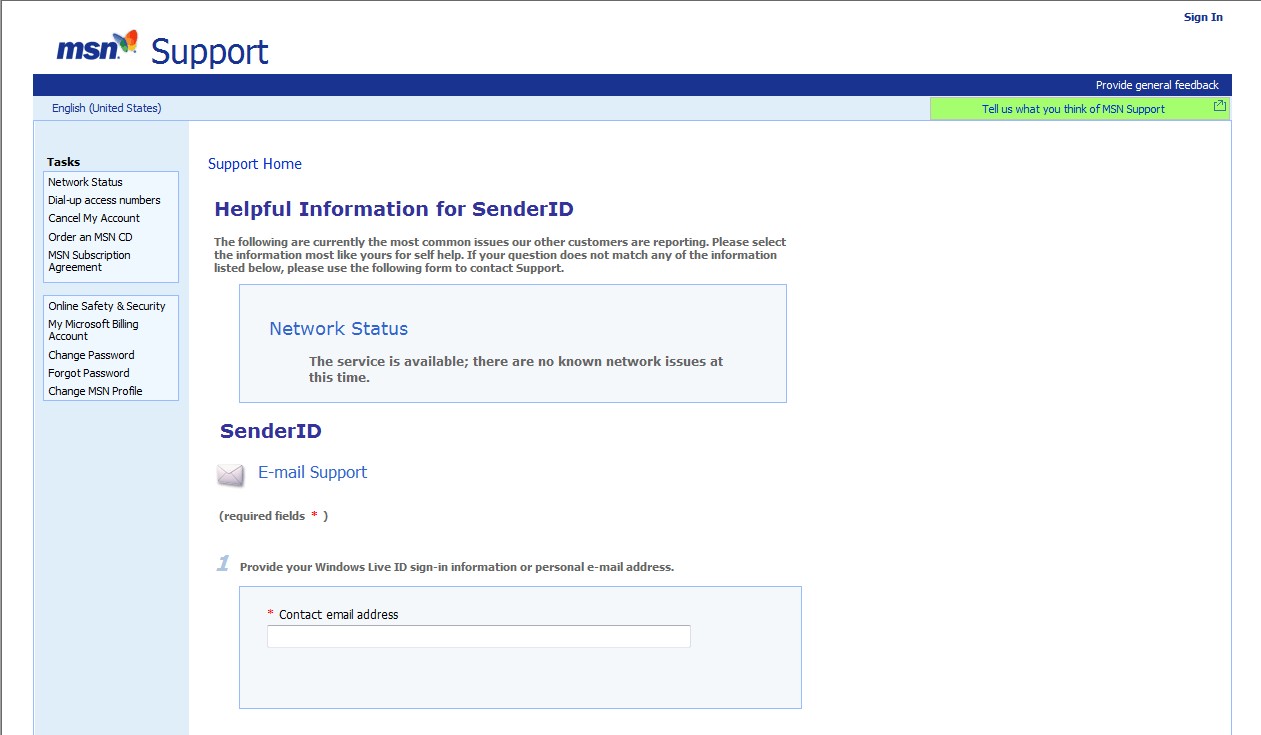Click the E-mail Support link
The width and height of the screenshot is (1261, 735).
(313, 472)
